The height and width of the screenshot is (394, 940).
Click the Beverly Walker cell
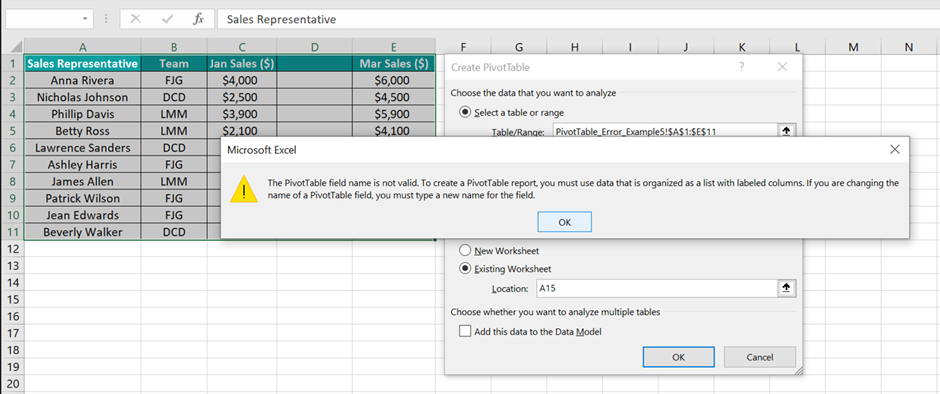pyautogui.click(x=83, y=231)
